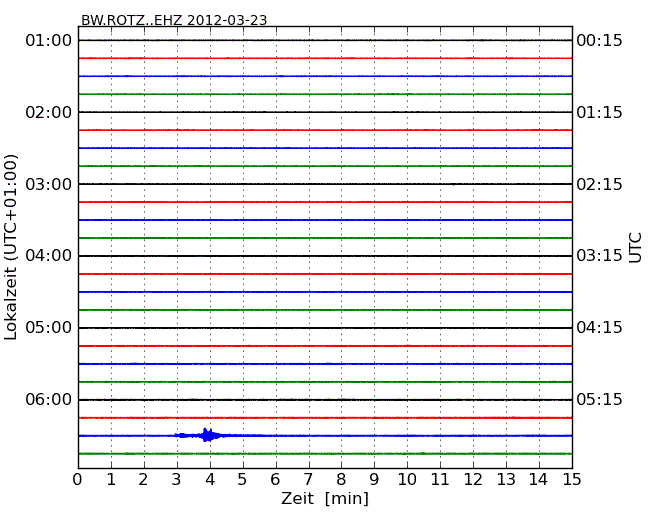Click the black trace at 06:00
This screenshot has height=520, width=650.
325,400
